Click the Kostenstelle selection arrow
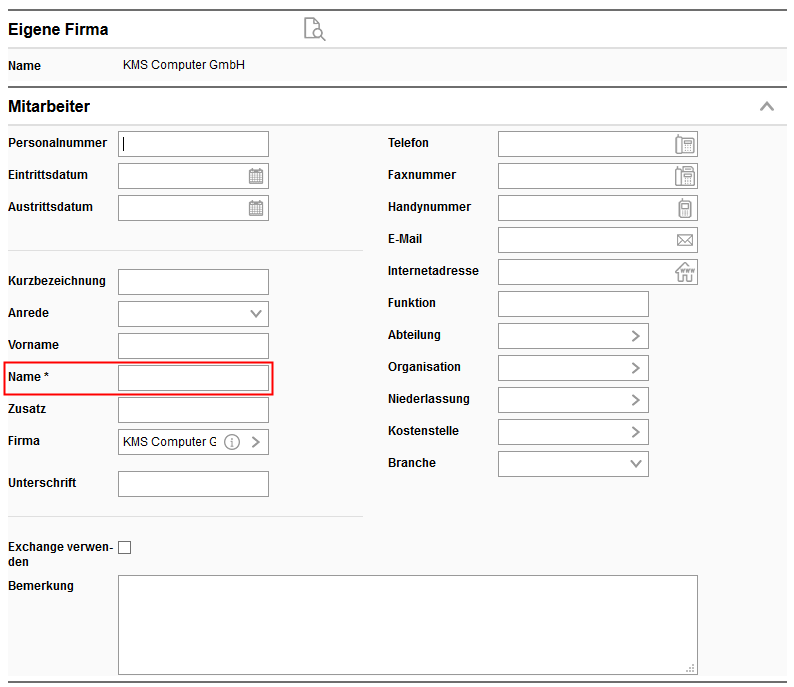 tap(636, 432)
